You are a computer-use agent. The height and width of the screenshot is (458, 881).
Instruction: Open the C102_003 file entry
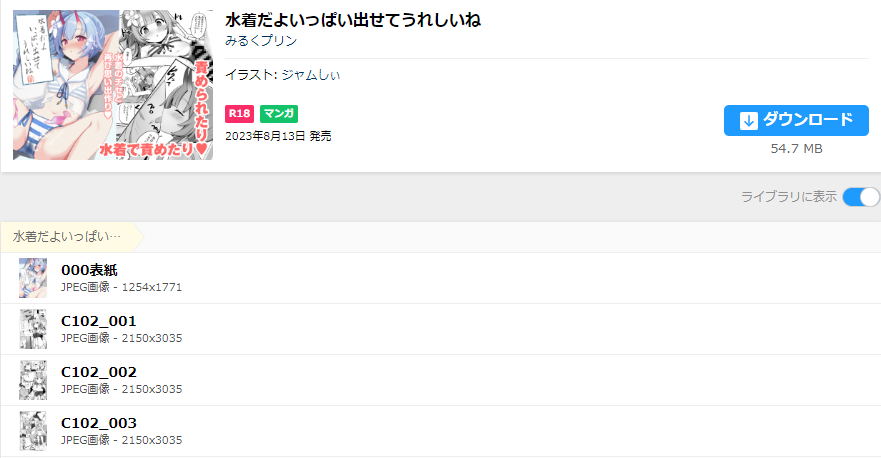click(98, 423)
